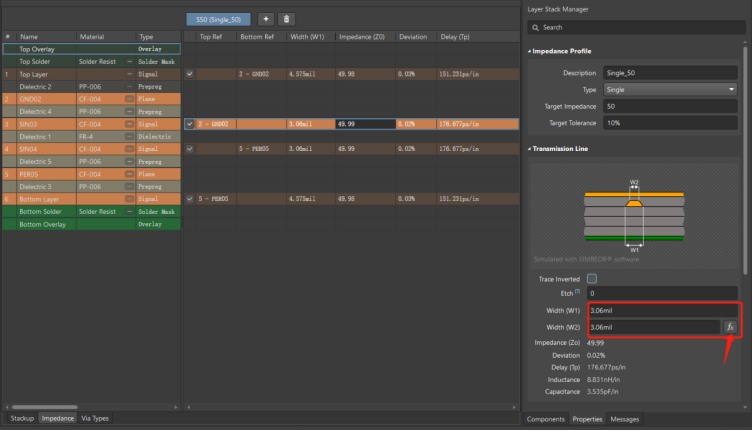Collapse the Transmission Line section
The height and width of the screenshot is (431, 753).
pos(529,149)
